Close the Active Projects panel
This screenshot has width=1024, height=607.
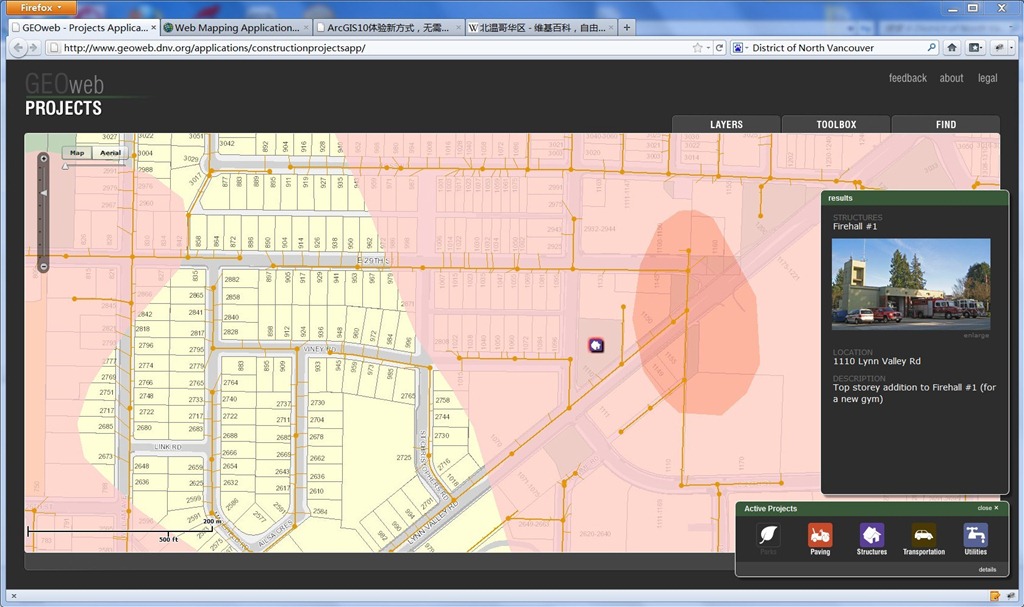tap(988, 508)
